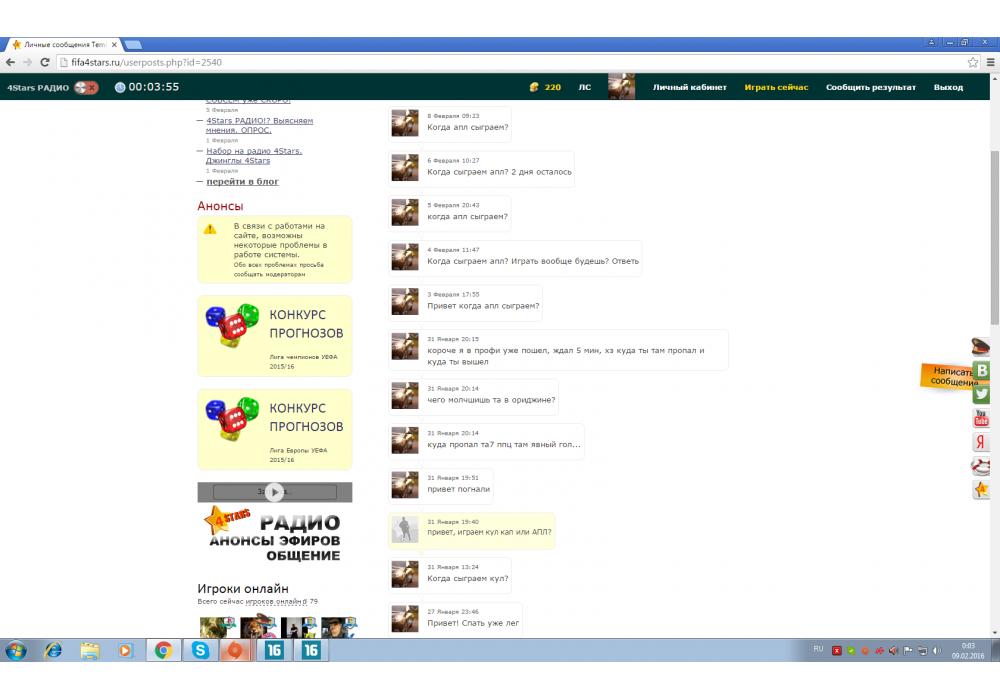Follow the перейти в блог link
The height and width of the screenshot is (700, 1000).
click(x=242, y=181)
